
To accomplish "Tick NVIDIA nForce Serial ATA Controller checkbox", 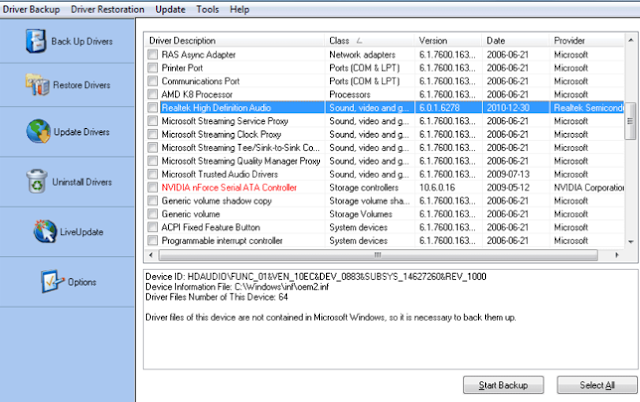I will (x=153, y=187).
